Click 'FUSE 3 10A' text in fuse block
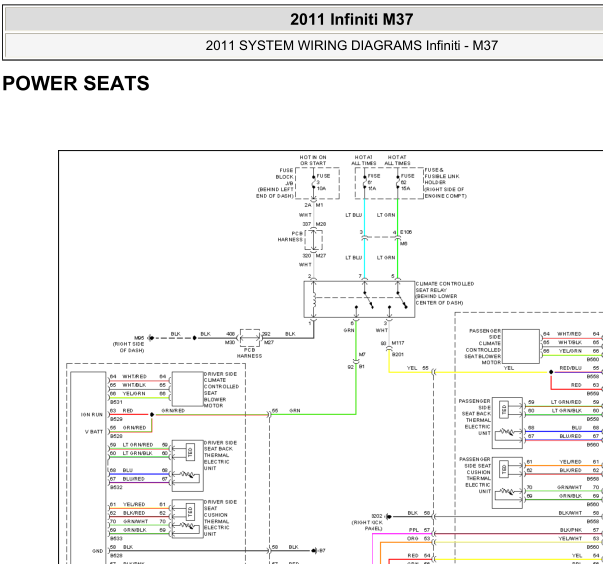This screenshot has height=564, width=603. pos(323,182)
